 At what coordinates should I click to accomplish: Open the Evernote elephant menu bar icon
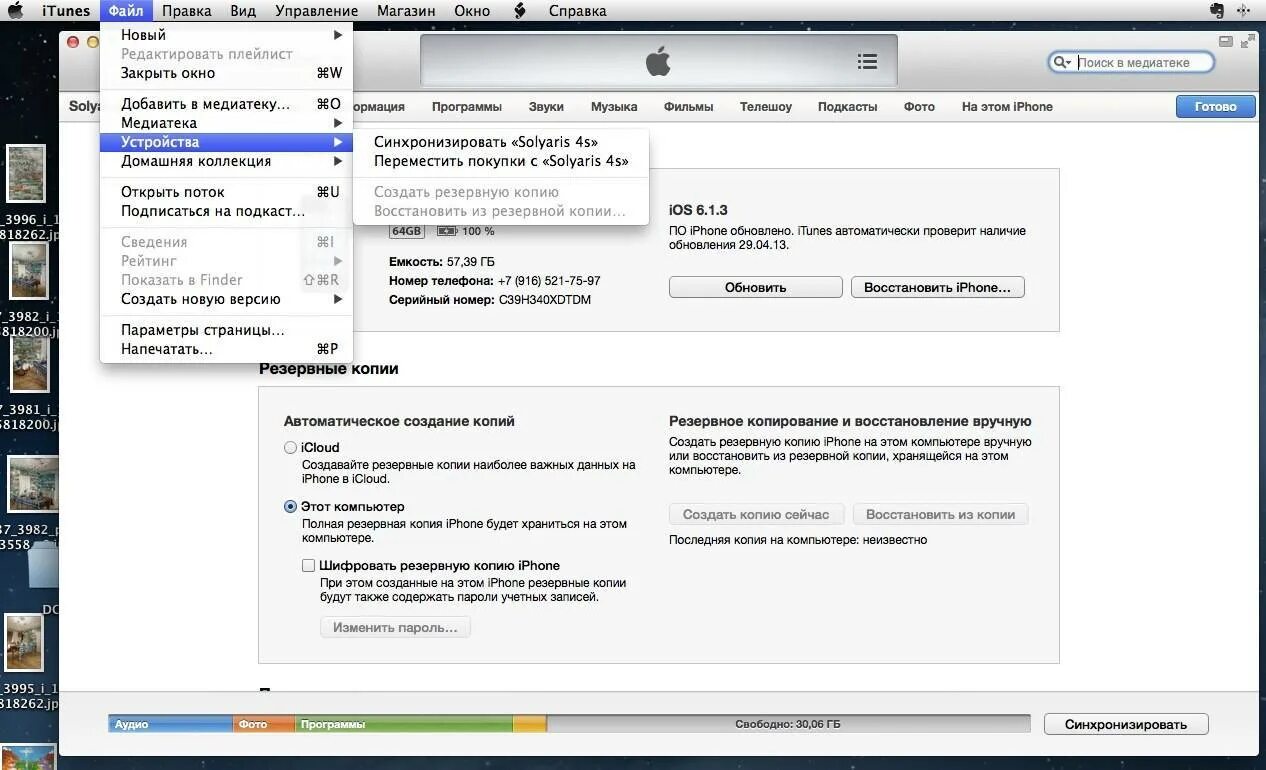click(1217, 11)
